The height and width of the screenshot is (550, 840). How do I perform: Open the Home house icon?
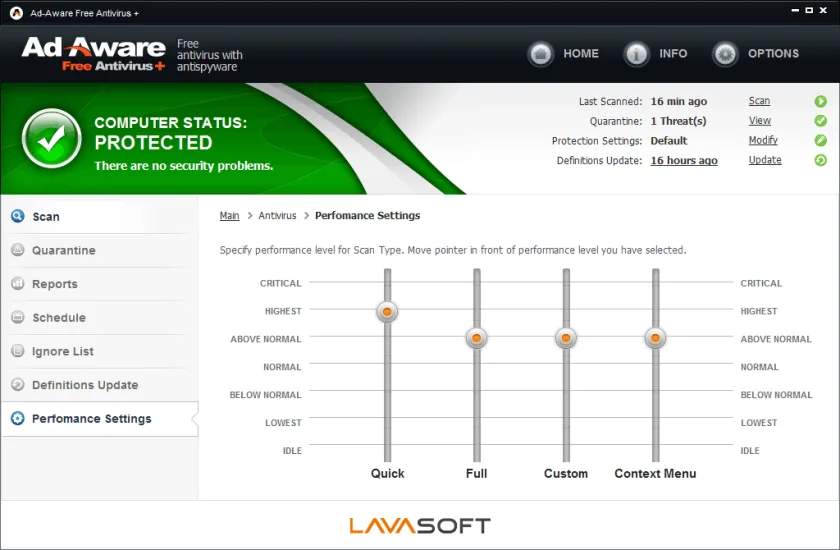tap(541, 54)
